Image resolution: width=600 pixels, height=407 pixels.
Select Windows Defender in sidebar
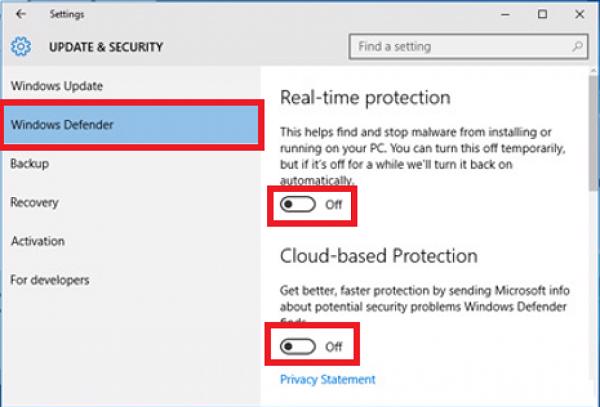(62, 125)
